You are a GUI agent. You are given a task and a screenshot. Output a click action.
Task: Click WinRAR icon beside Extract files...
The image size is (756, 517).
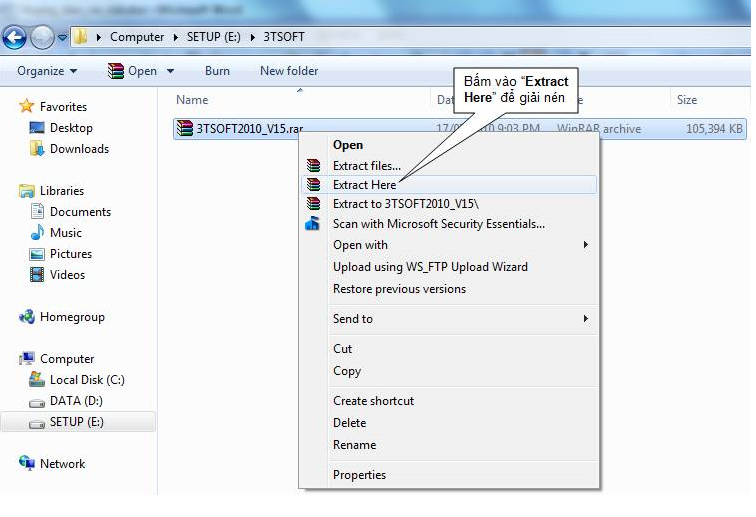coord(313,165)
